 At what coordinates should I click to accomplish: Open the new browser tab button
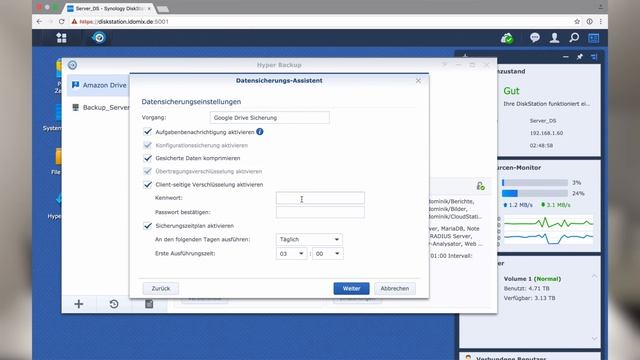[x=162, y=9]
